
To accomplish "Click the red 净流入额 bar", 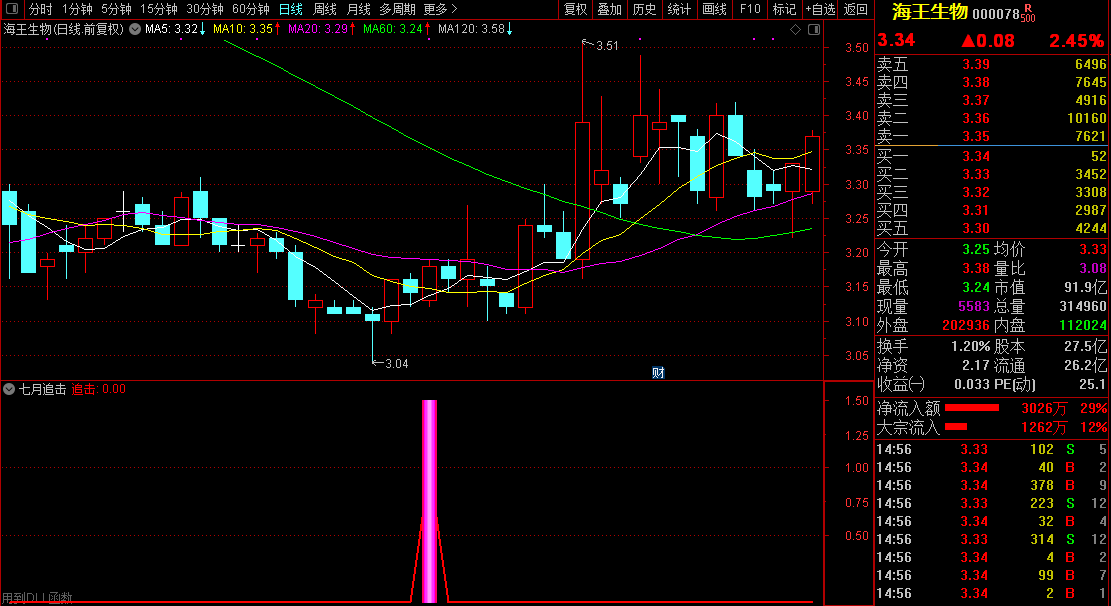I will [x=972, y=408].
